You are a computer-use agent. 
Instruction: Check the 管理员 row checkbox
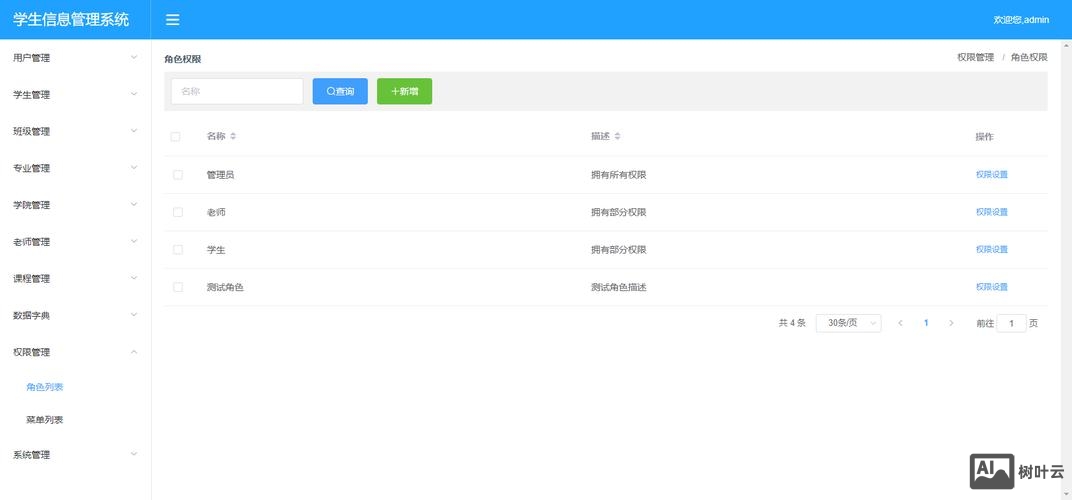178,175
